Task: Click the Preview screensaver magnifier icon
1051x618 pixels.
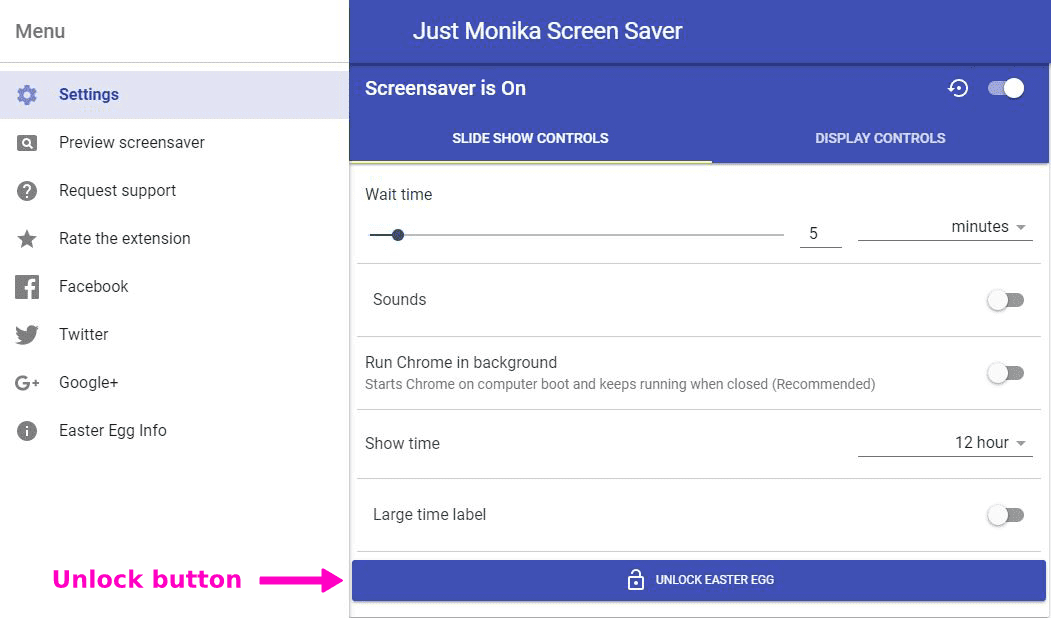Action: coord(28,142)
